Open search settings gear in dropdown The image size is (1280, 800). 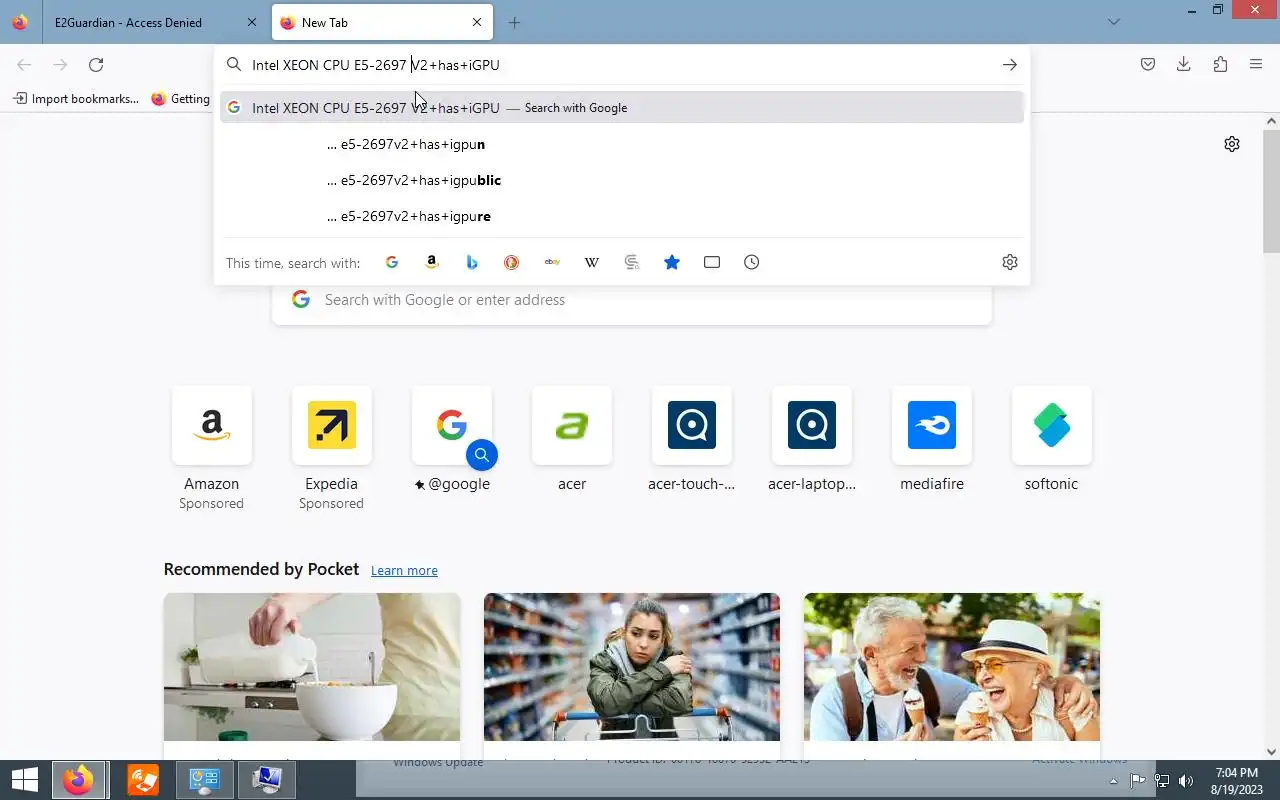pos(1010,262)
